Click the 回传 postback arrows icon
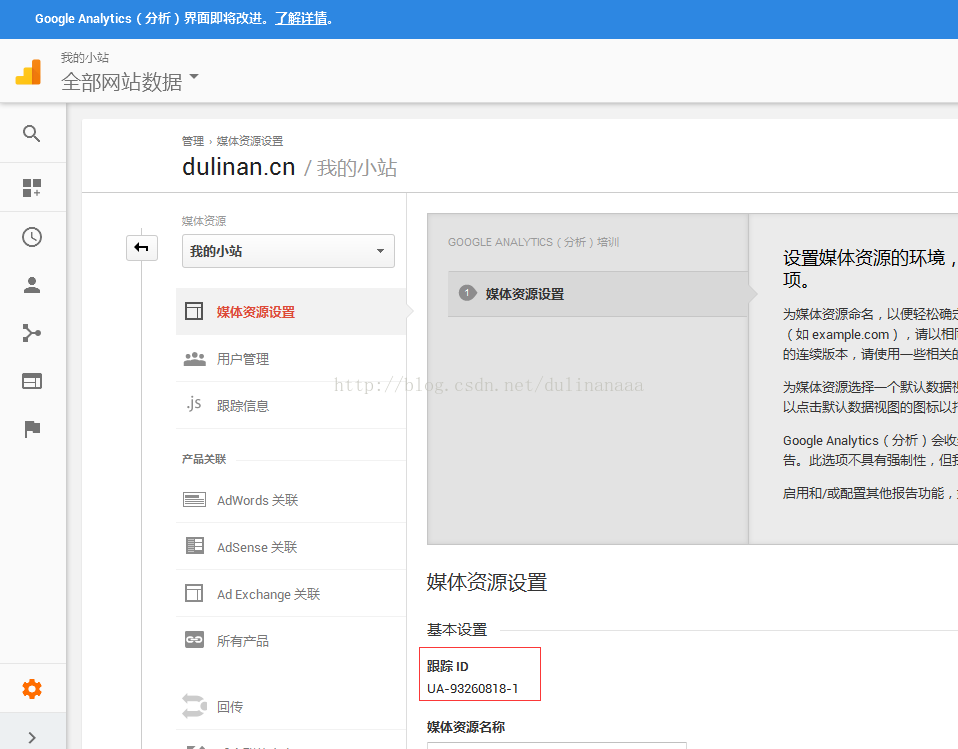This screenshot has width=958, height=749. click(194, 706)
